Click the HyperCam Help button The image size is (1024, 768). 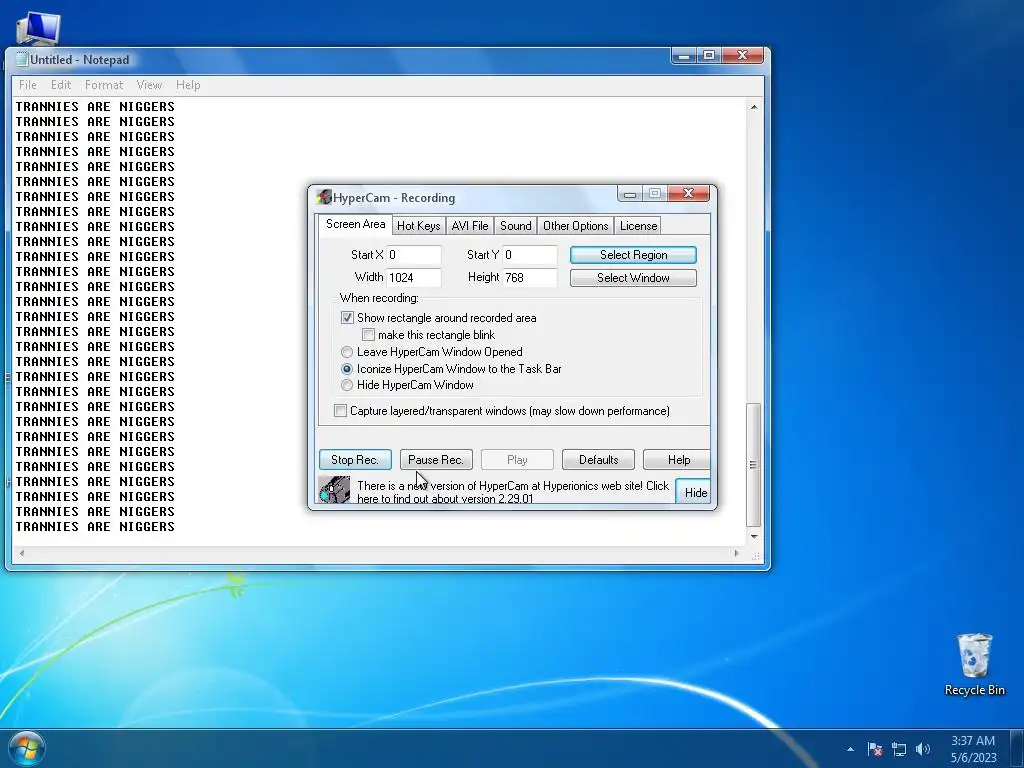[677, 460]
